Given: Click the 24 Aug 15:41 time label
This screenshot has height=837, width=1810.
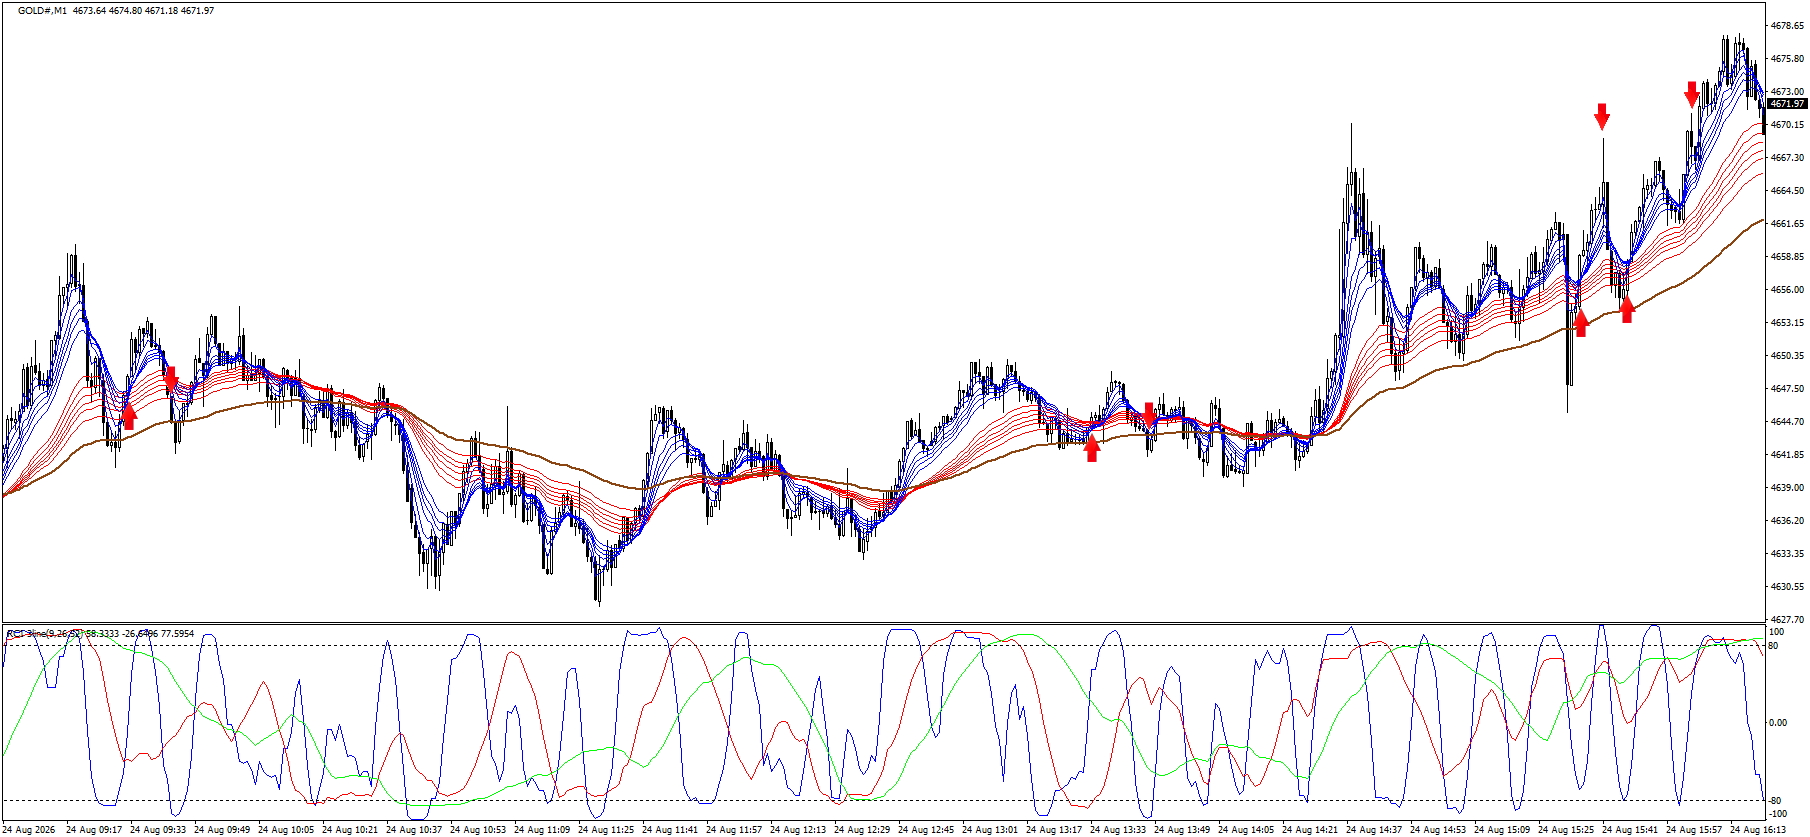Looking at the screenshot, I should pos(1630,830).
